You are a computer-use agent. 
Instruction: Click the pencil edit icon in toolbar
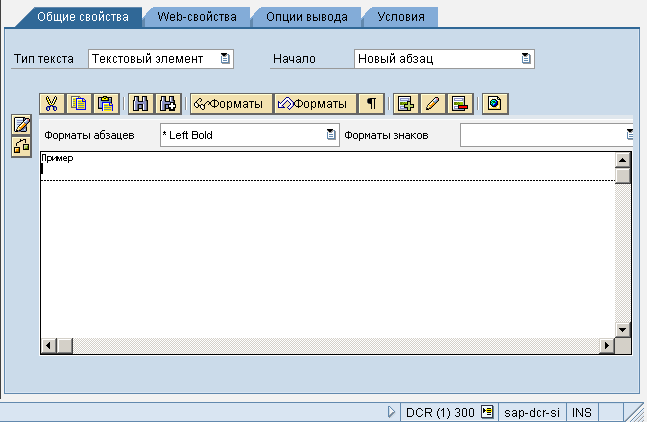click(432, 103)
